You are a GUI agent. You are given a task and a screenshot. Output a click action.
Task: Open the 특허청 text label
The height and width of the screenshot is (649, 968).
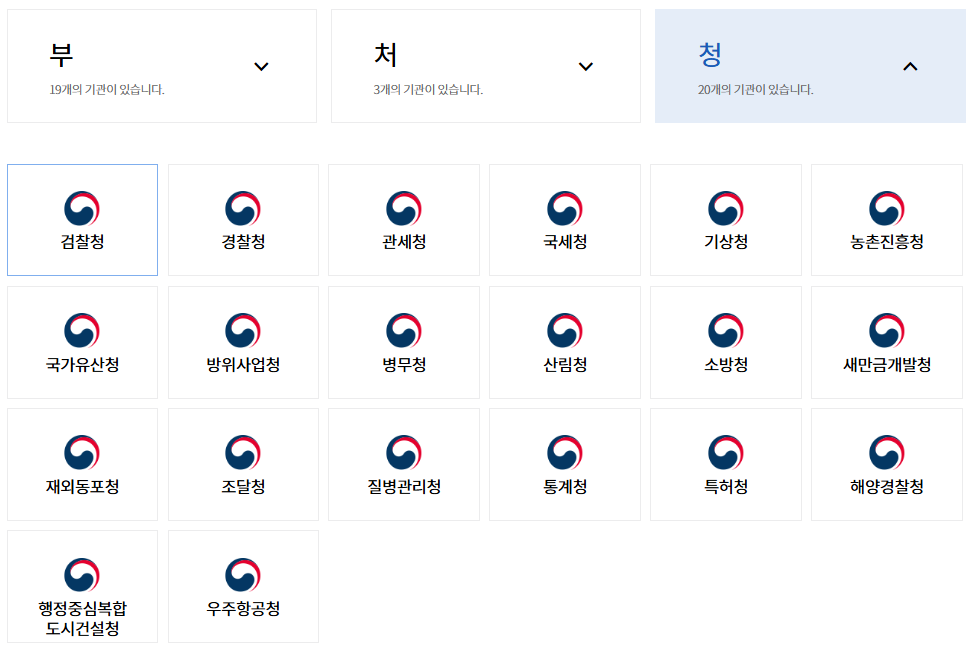coord(726,487)
